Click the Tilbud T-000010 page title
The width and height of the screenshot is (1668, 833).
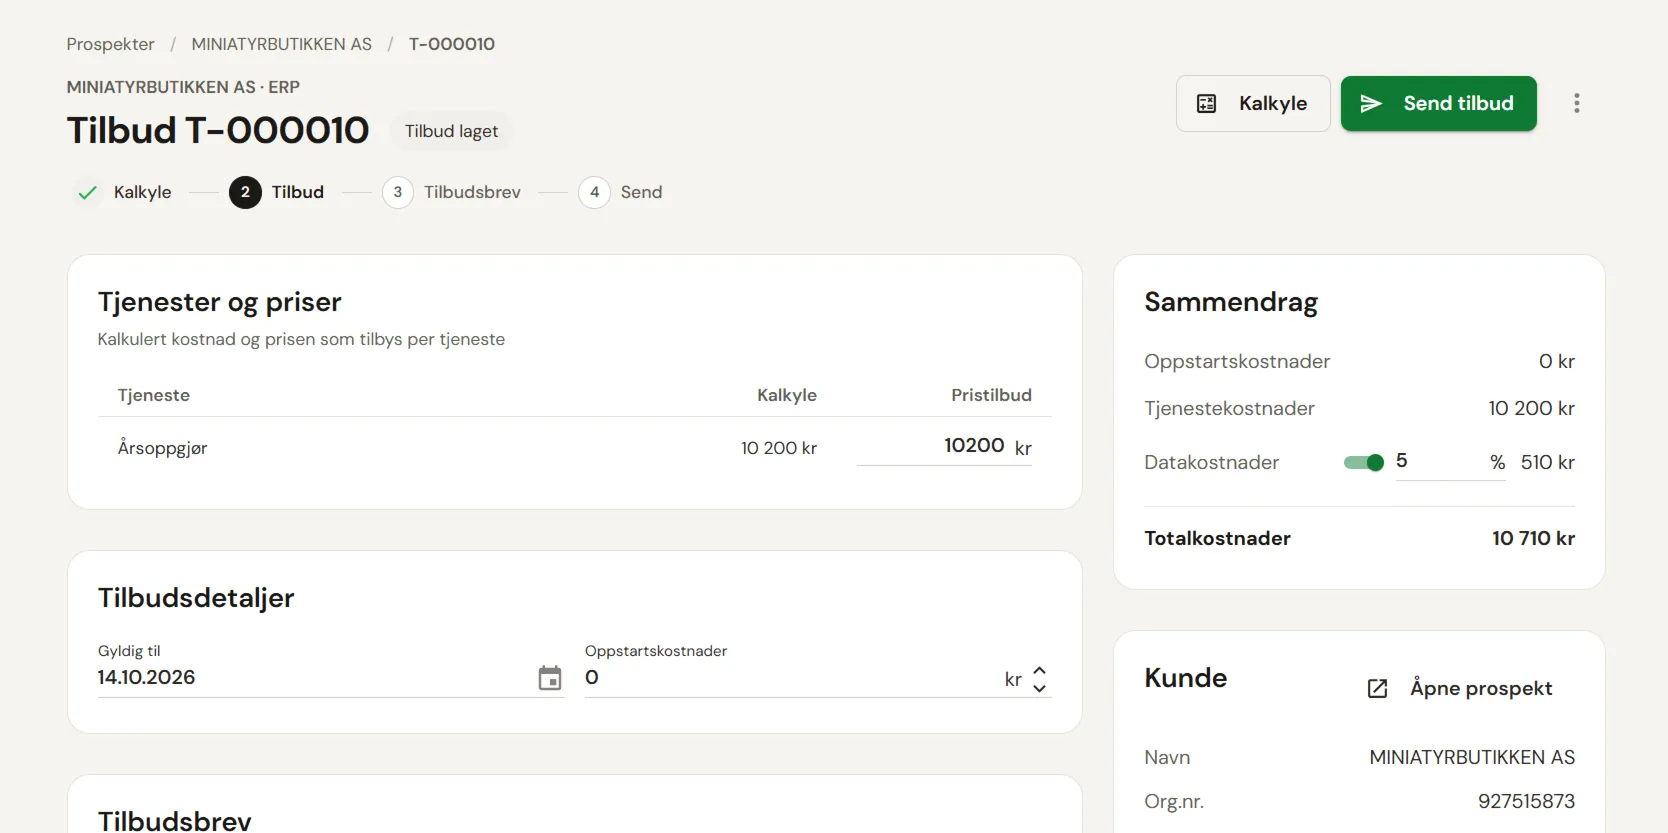(x=218, y=130)
